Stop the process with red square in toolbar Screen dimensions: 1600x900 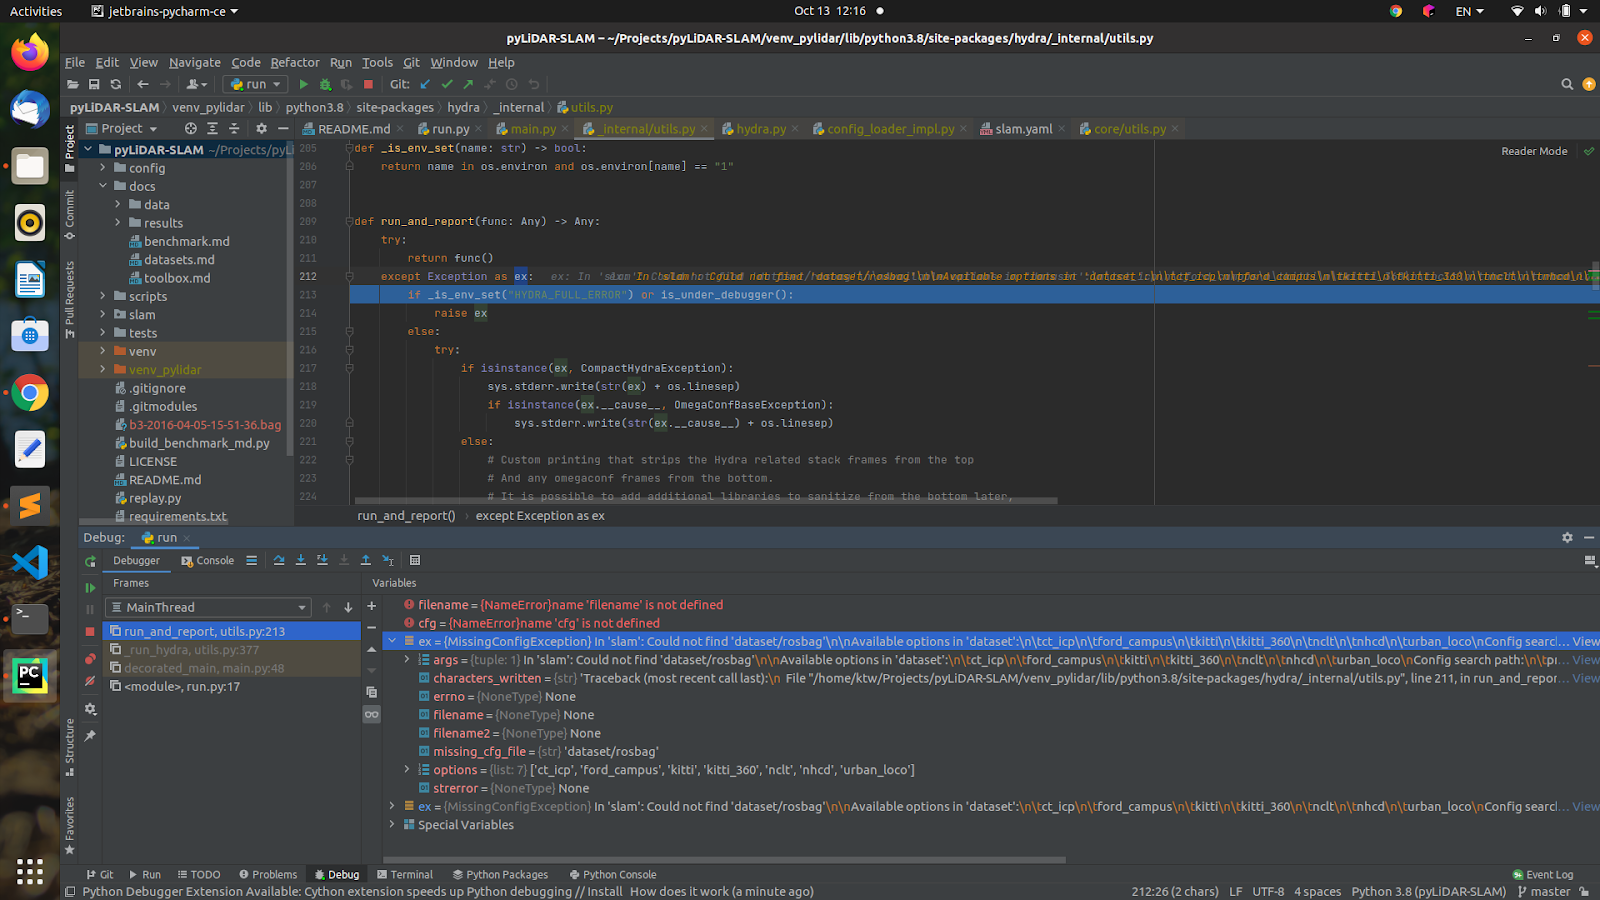pyautogui.click(x=368, y=85)
